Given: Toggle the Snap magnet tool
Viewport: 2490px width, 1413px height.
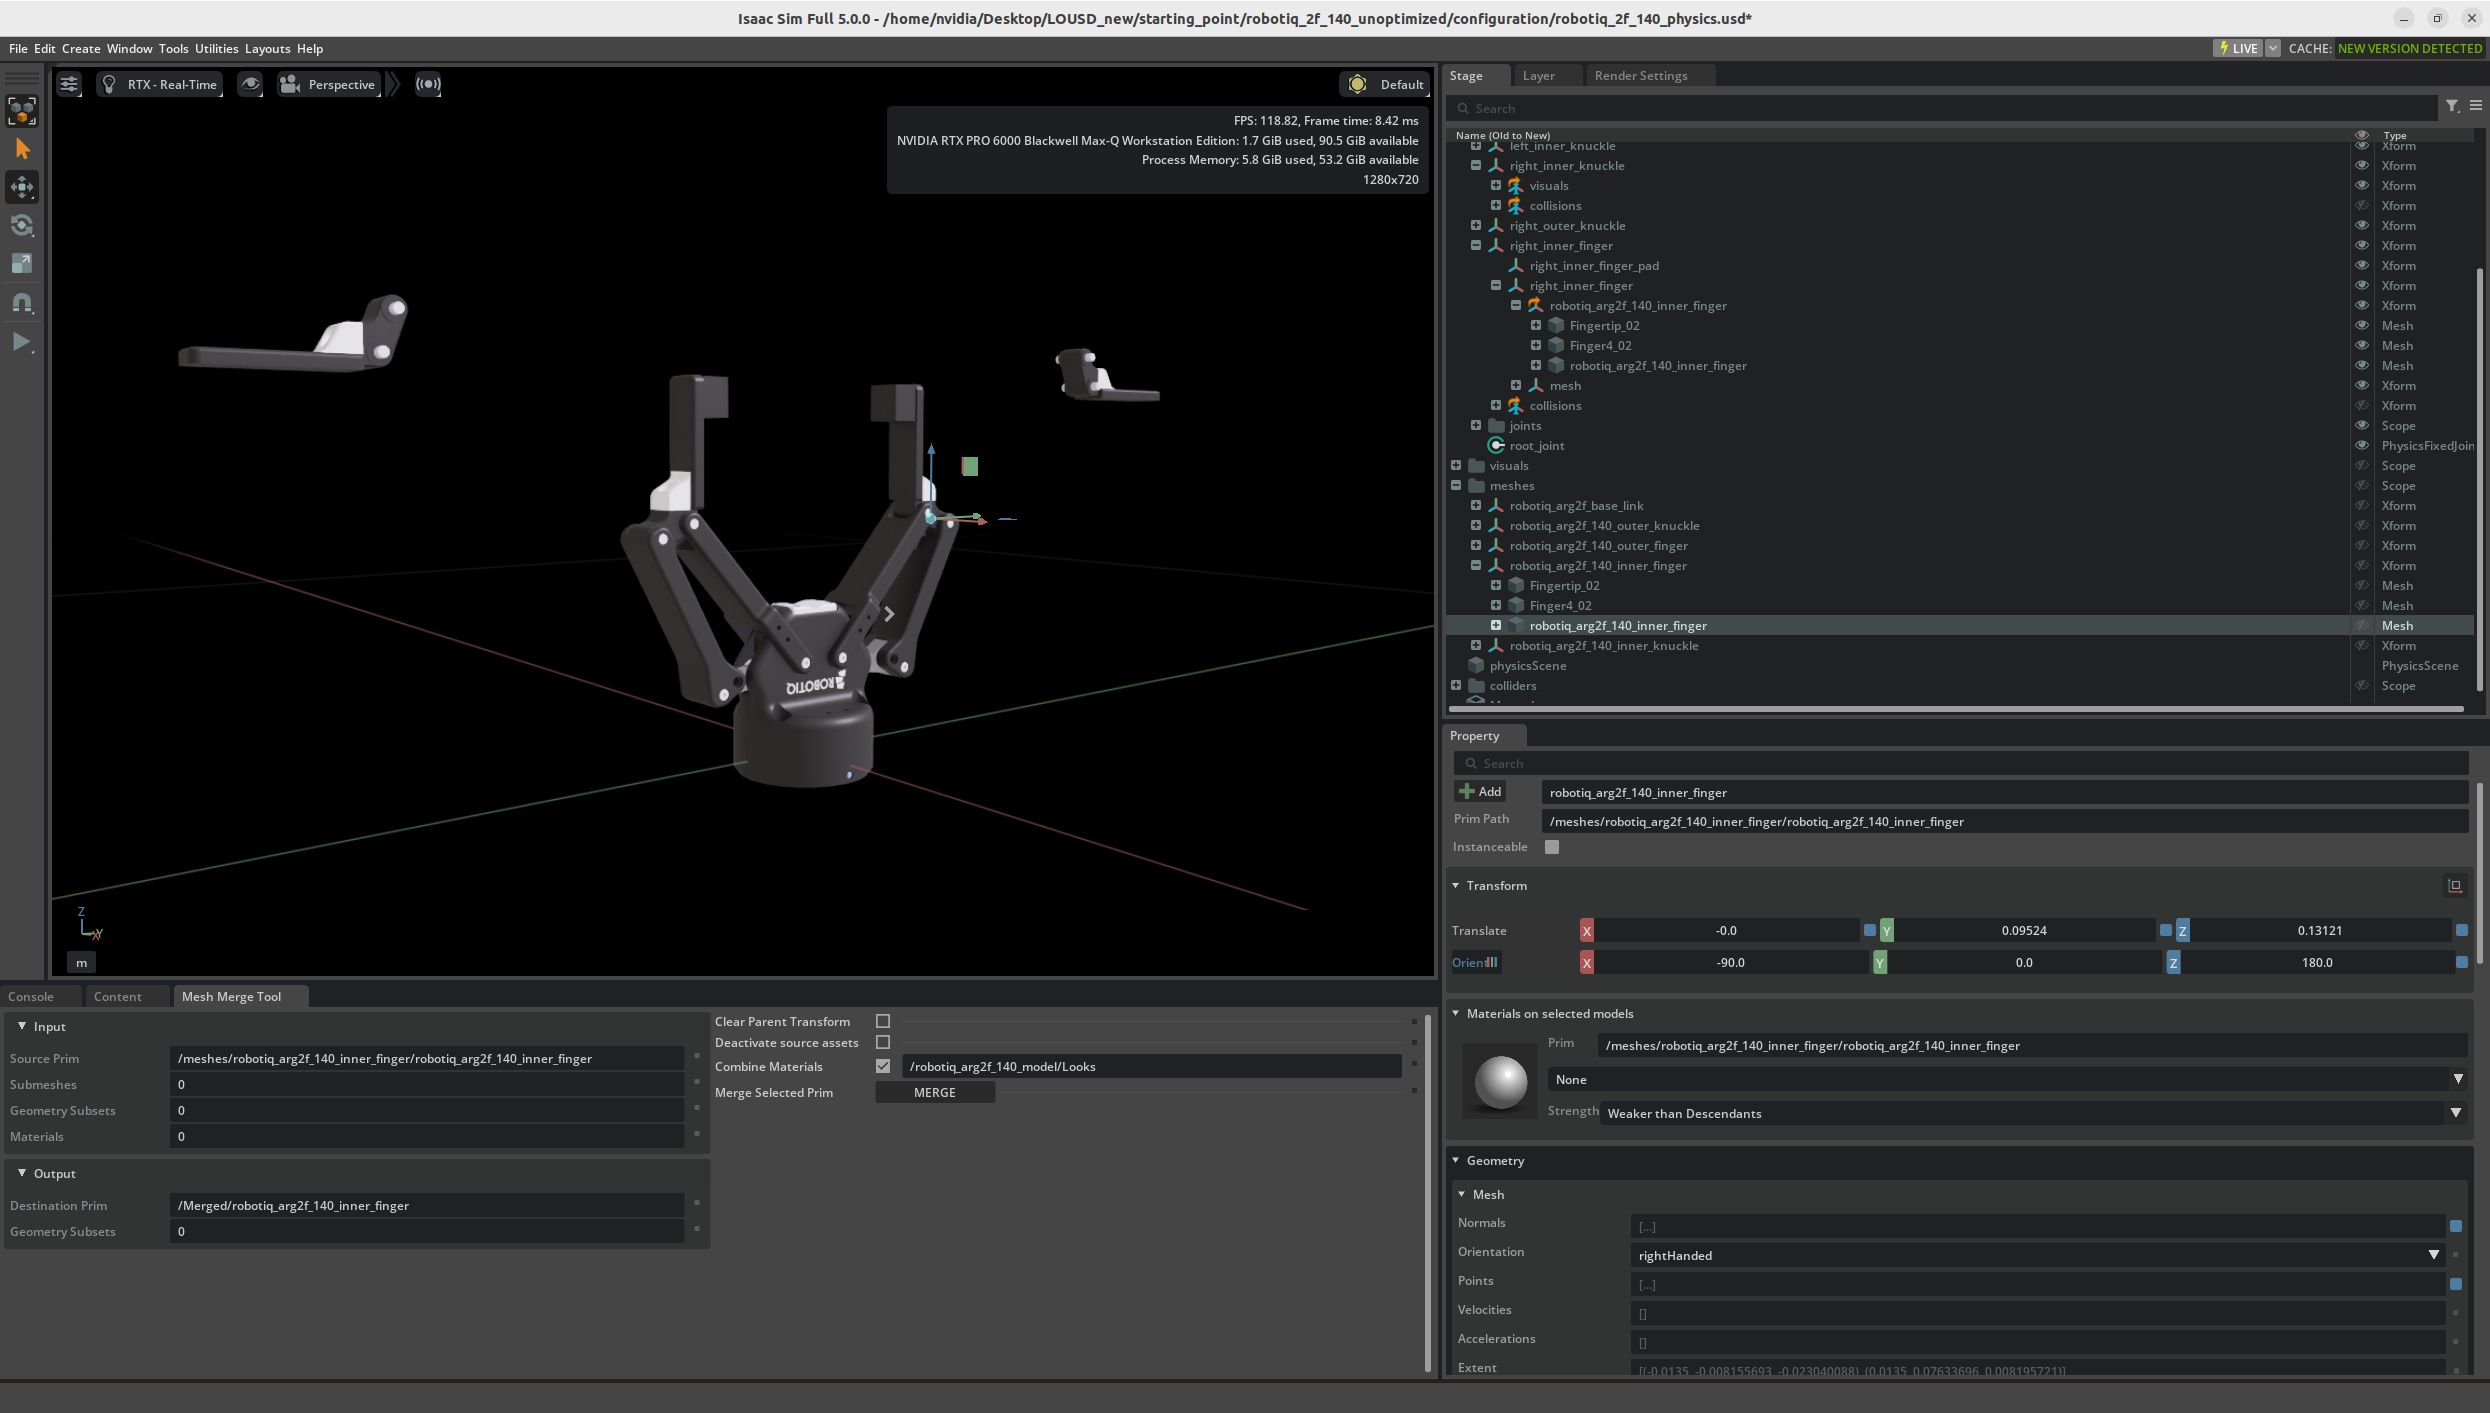Looking at the screenshot, I should 22,302.
